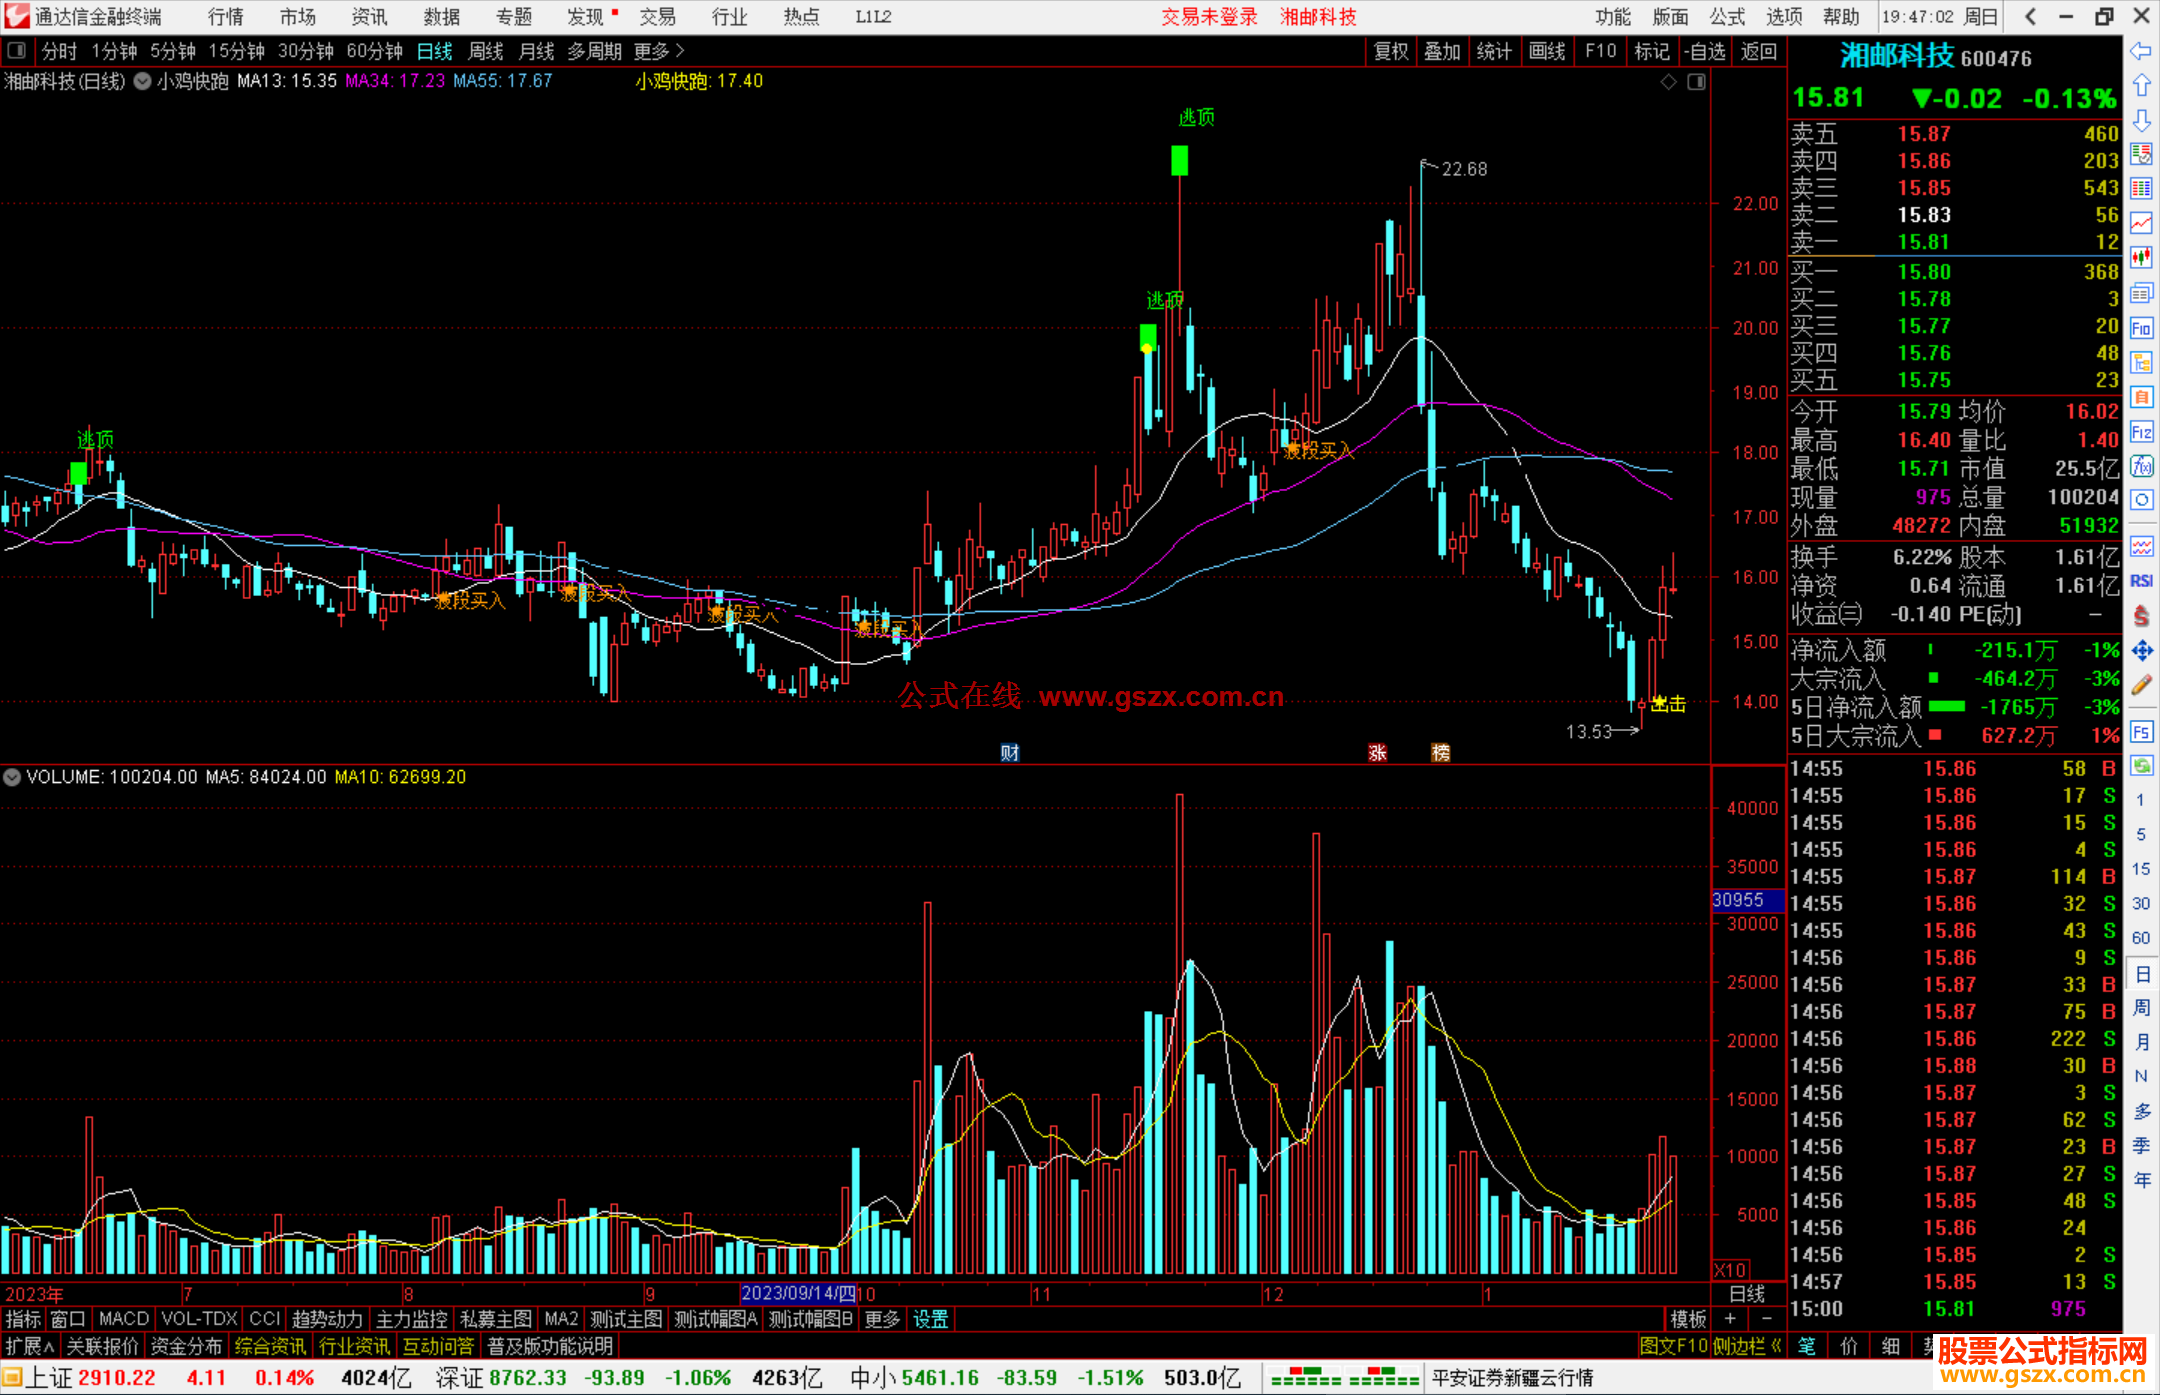Viewport: 2160px width, 1395px height.
Task: Click the 复权 button in chart toolbar
Action: (x=1391, y=51)
